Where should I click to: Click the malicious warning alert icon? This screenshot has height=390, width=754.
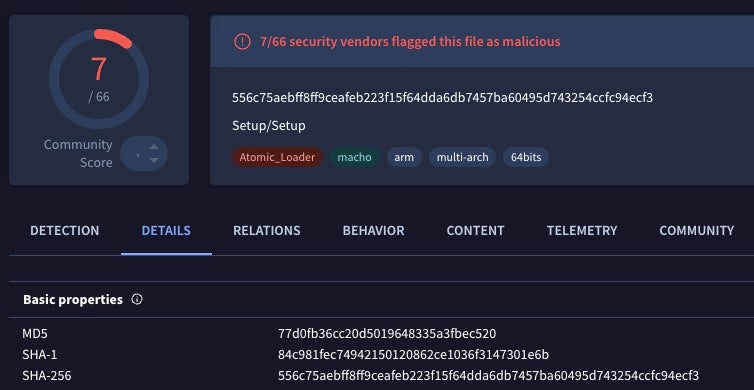pos(242,41)
